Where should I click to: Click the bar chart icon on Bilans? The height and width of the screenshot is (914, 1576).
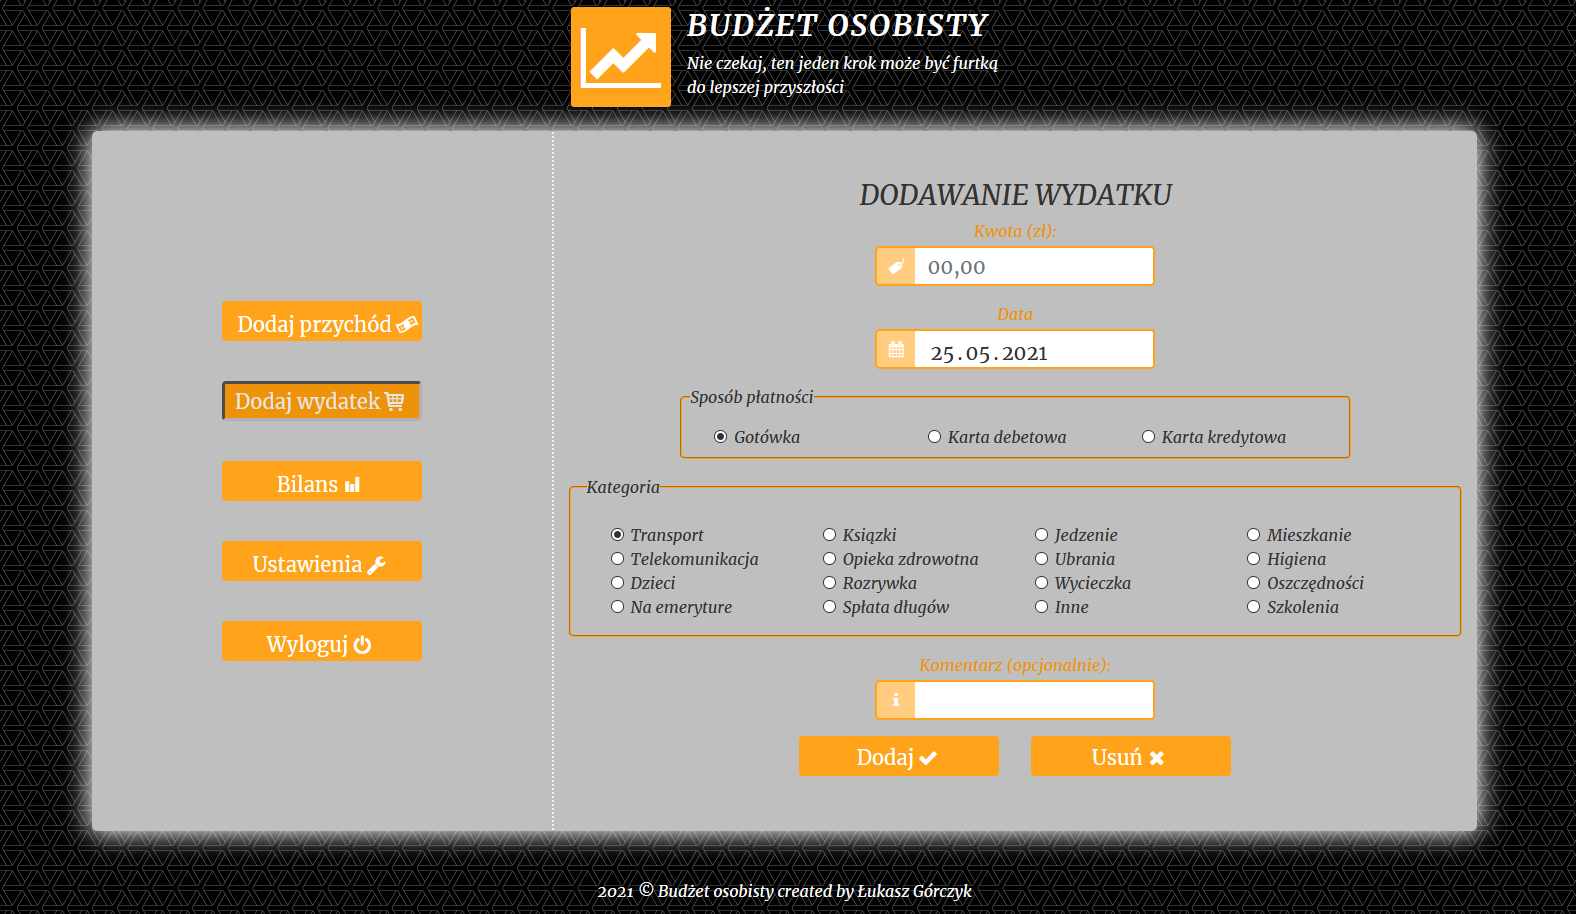(352, 485)
